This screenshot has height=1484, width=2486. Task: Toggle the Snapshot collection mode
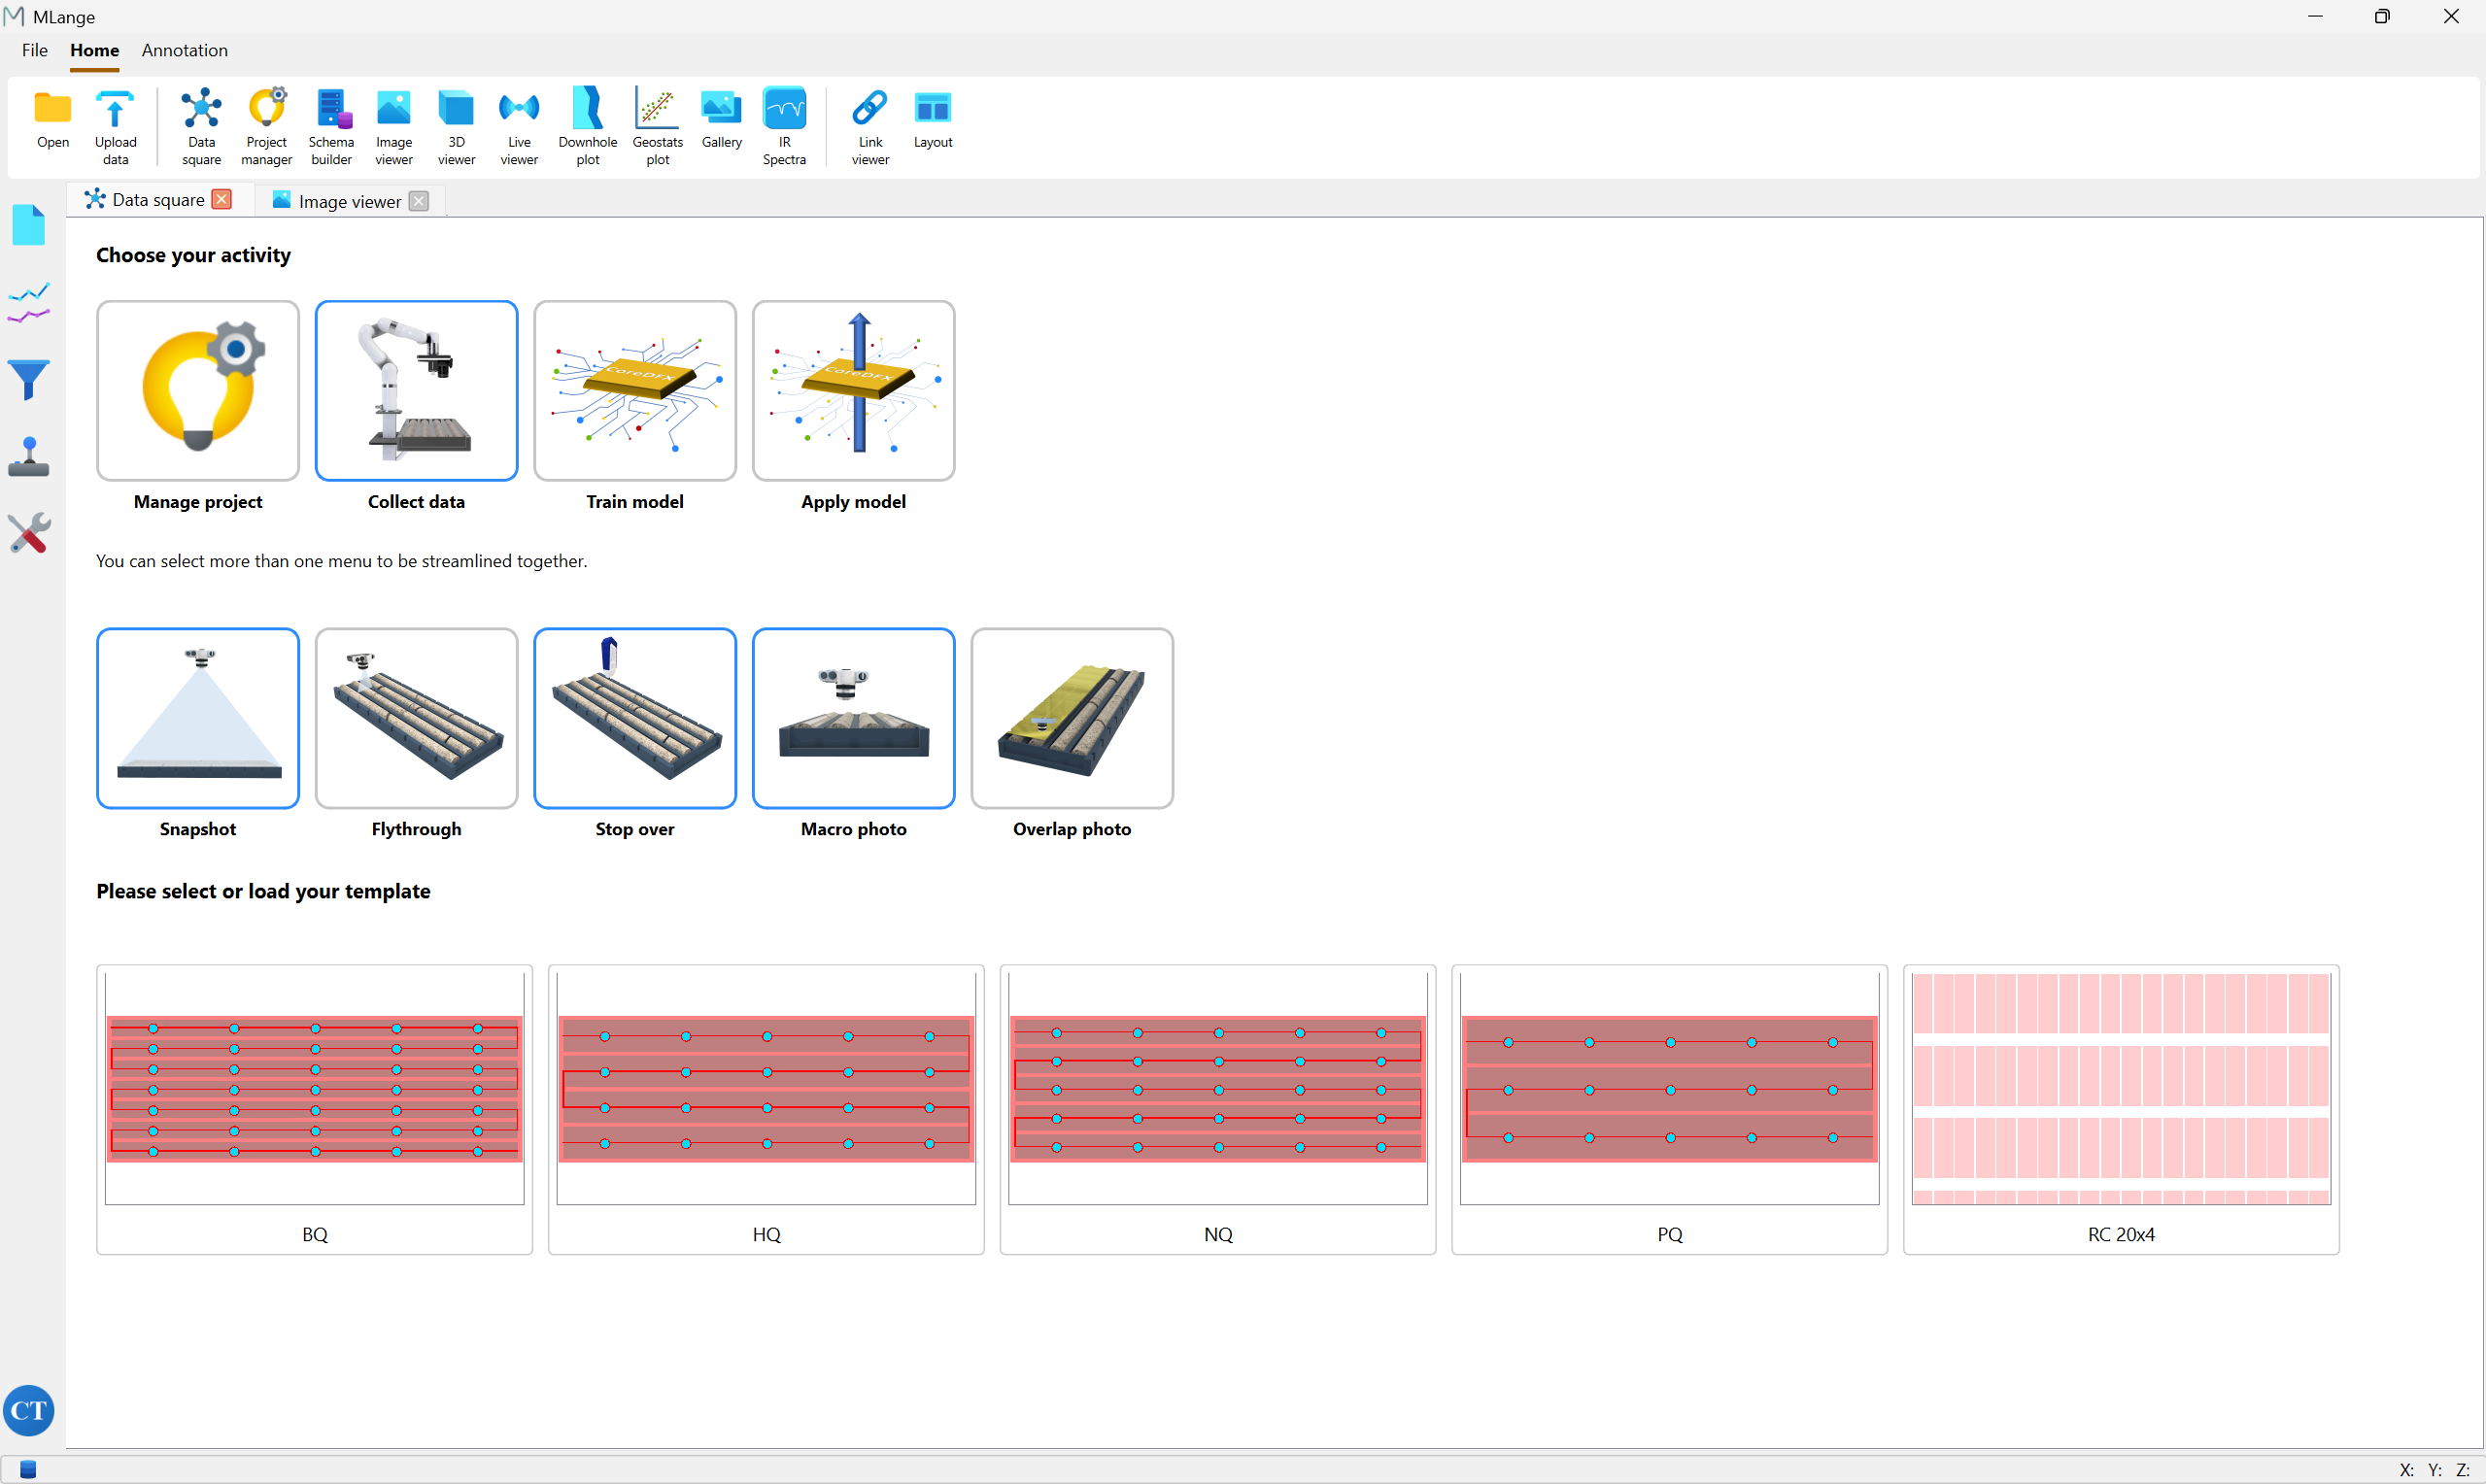pos(198,718)
